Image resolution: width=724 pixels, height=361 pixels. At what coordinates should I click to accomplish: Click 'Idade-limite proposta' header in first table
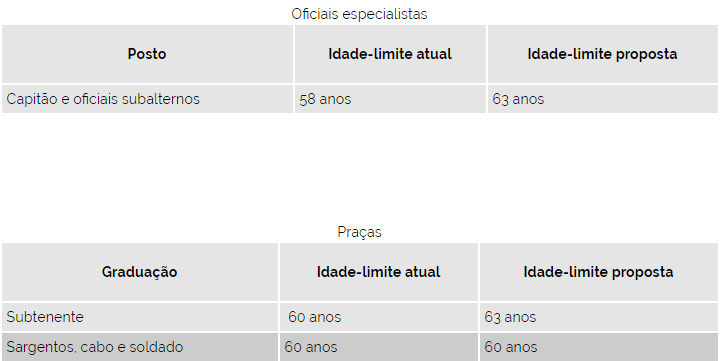click(603, 54)
